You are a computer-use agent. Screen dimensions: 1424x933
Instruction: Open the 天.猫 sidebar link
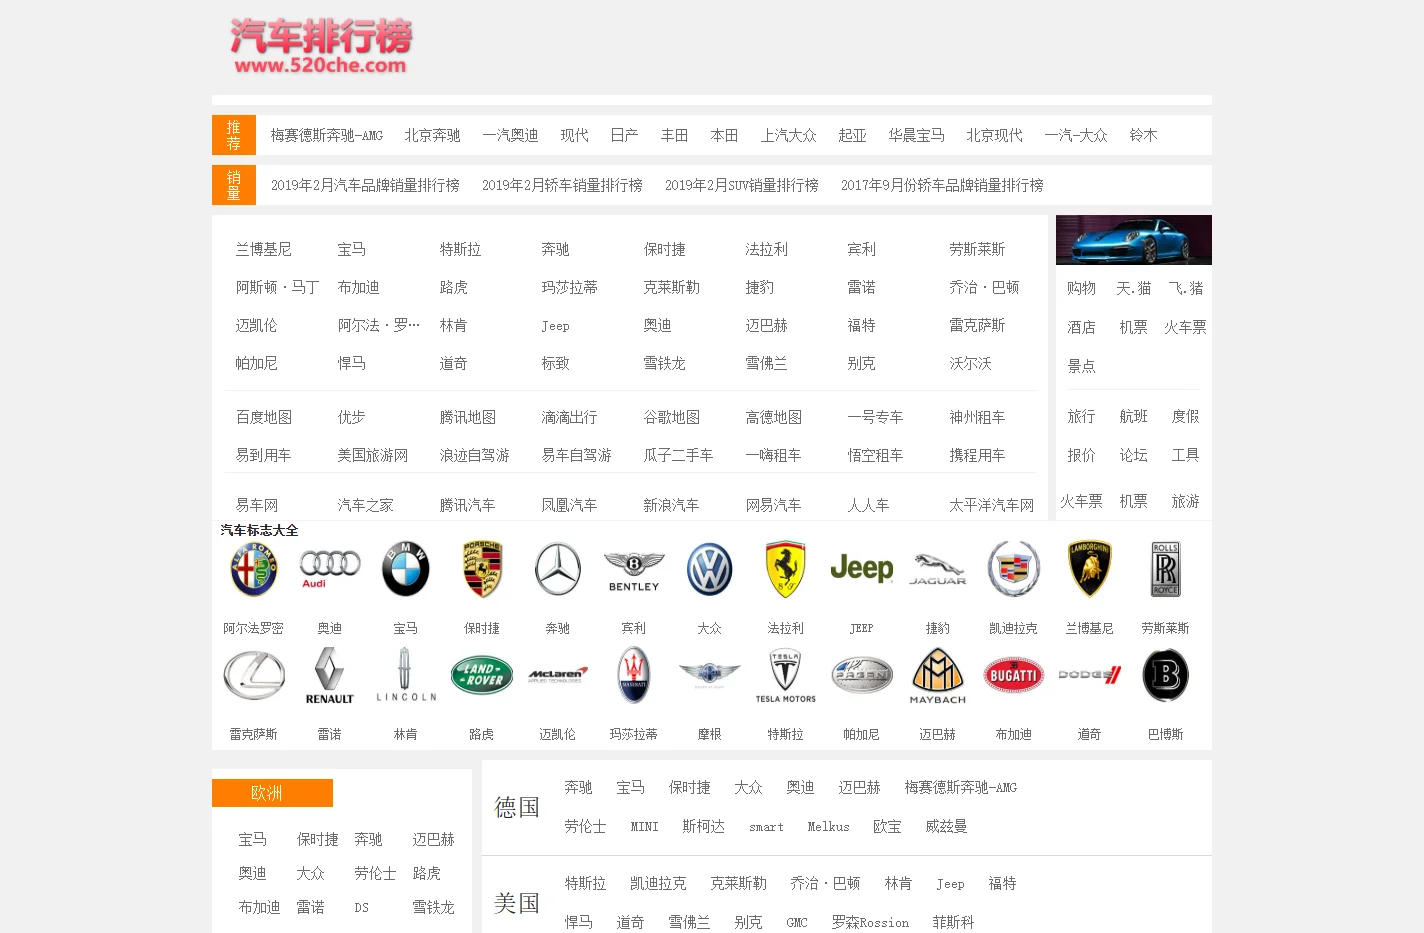coord(1134,288)
